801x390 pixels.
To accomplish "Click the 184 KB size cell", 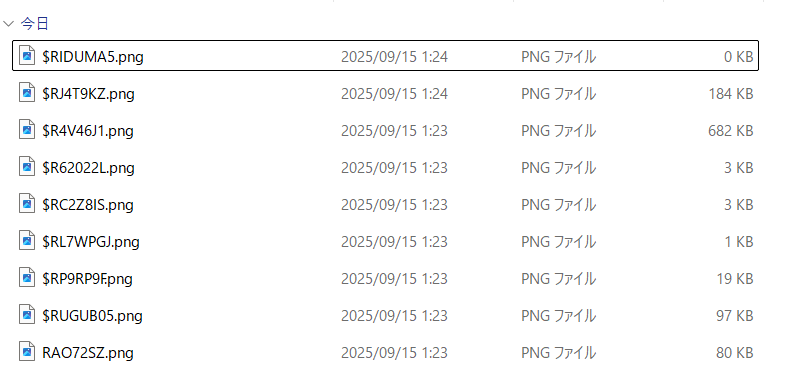I will 731,94.
